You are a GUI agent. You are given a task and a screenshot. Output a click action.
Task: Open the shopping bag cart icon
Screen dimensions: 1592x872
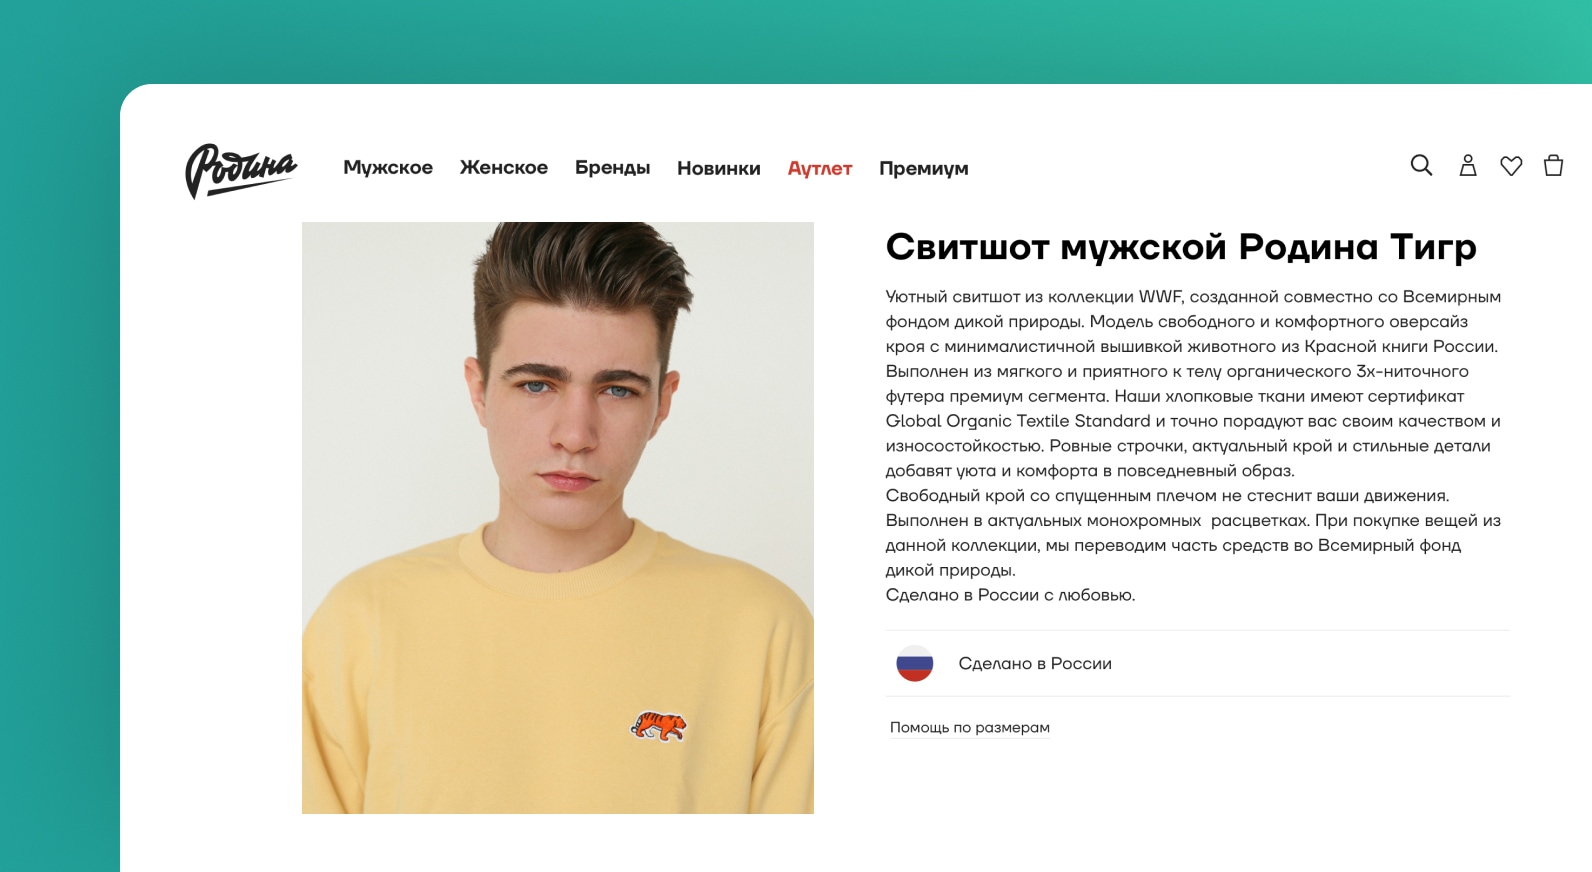(1553, 165)
